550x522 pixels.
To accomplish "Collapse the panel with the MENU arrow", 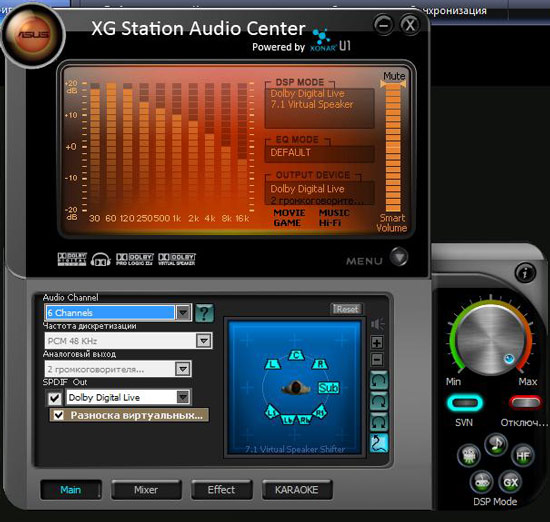I will click(398, 256).
